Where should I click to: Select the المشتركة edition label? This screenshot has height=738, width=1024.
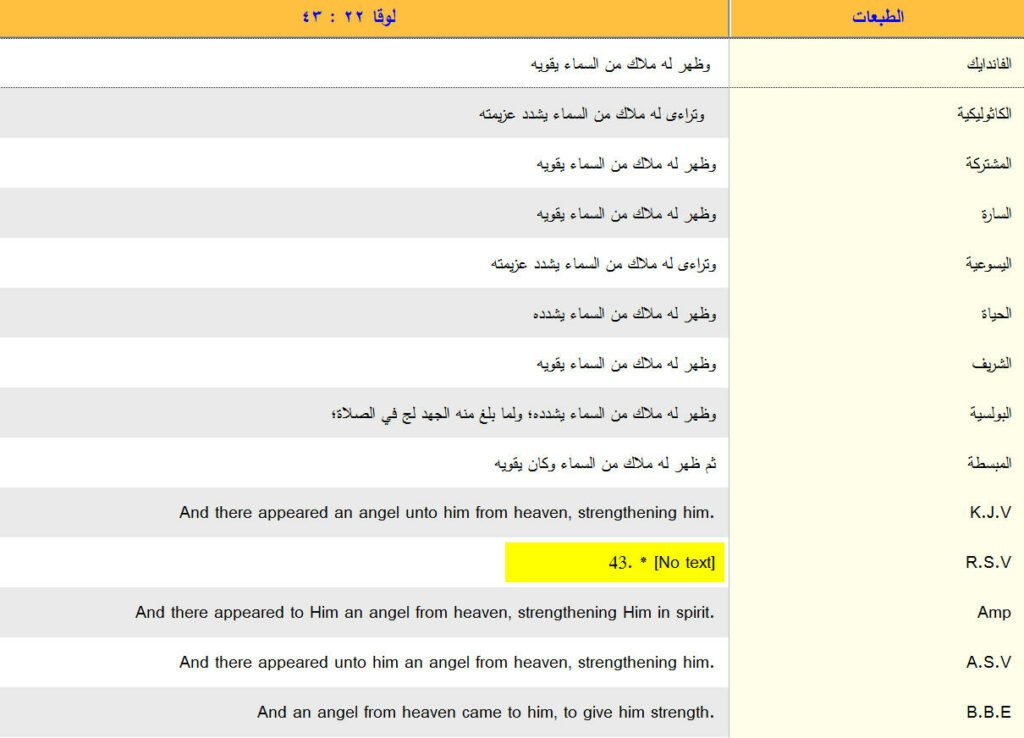coord(988,164)
